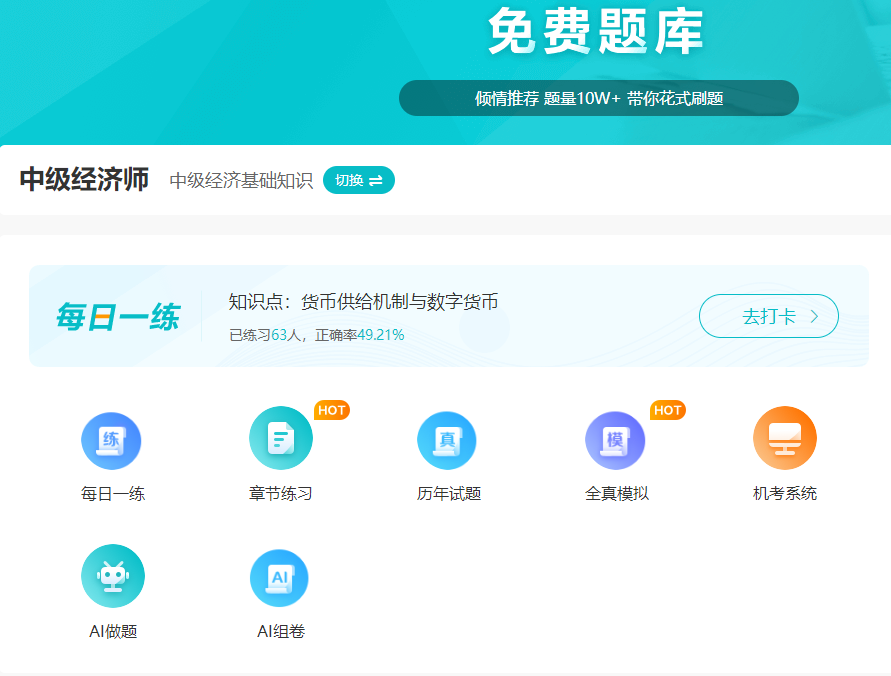Click the arrow chevron in 去打卡 button
Viewport: 891px width, 676px height.
817,315
